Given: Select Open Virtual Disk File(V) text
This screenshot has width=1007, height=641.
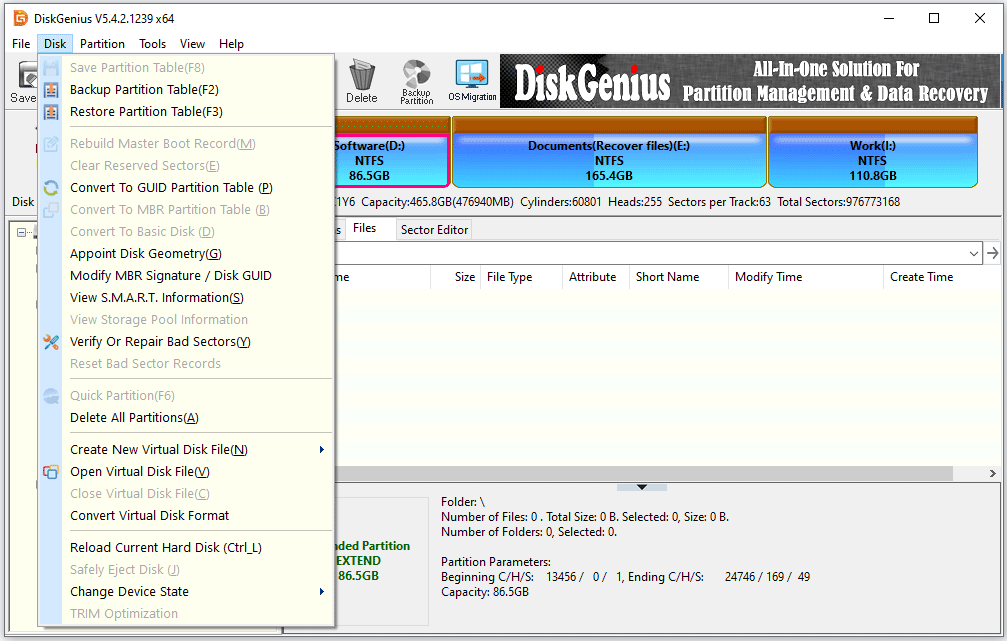Looking at the screenshot, I should point(139,472).
